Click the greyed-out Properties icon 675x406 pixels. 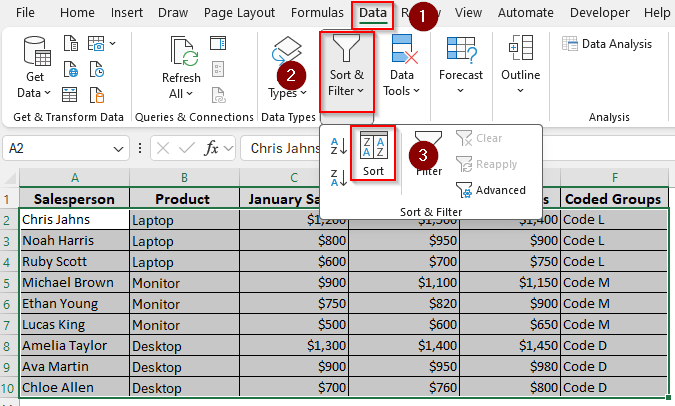click(x=218, y=69)
